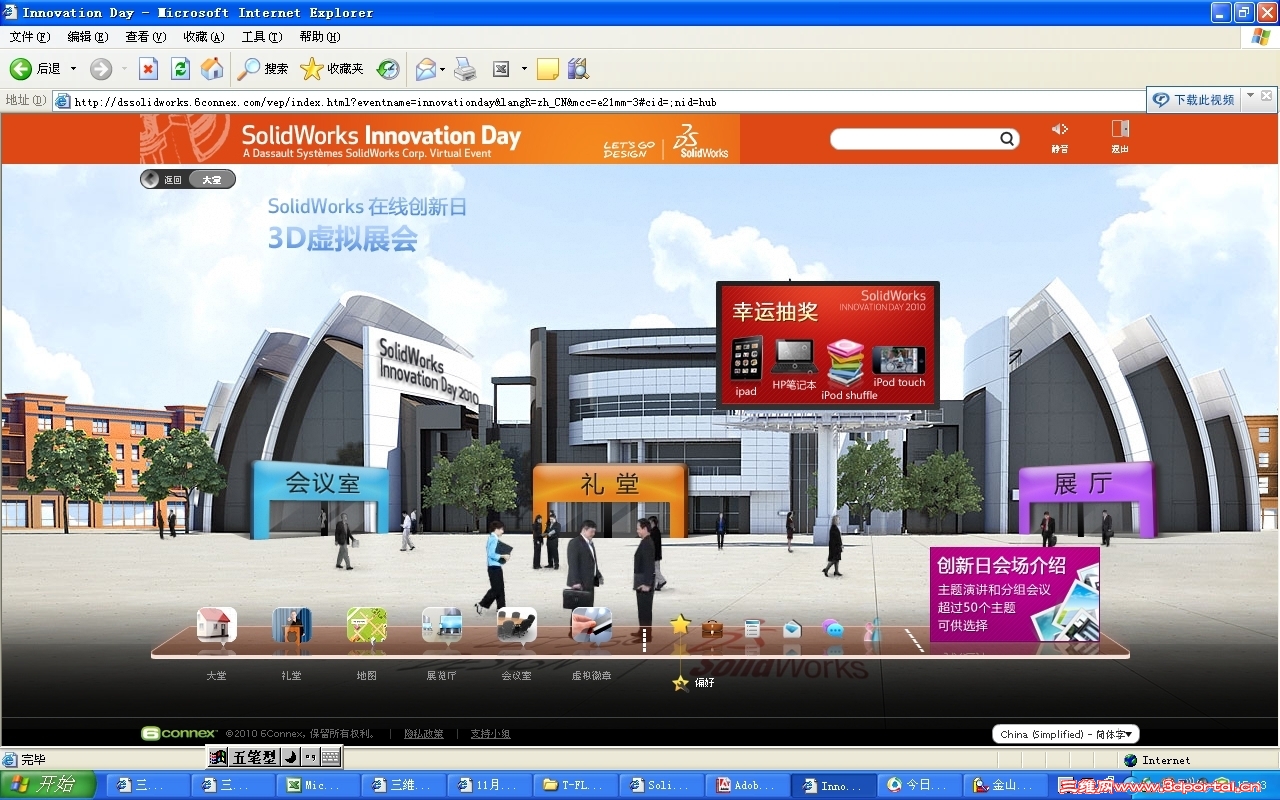Click the IE Forward arrow button
This screenshot has height=800, width=1280.
tap(101, 69)
